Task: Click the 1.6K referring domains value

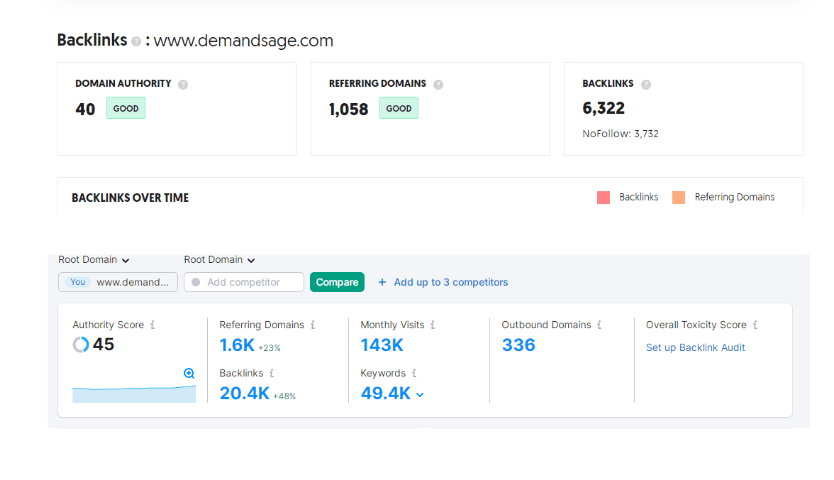Action: [x=237, y=345]
